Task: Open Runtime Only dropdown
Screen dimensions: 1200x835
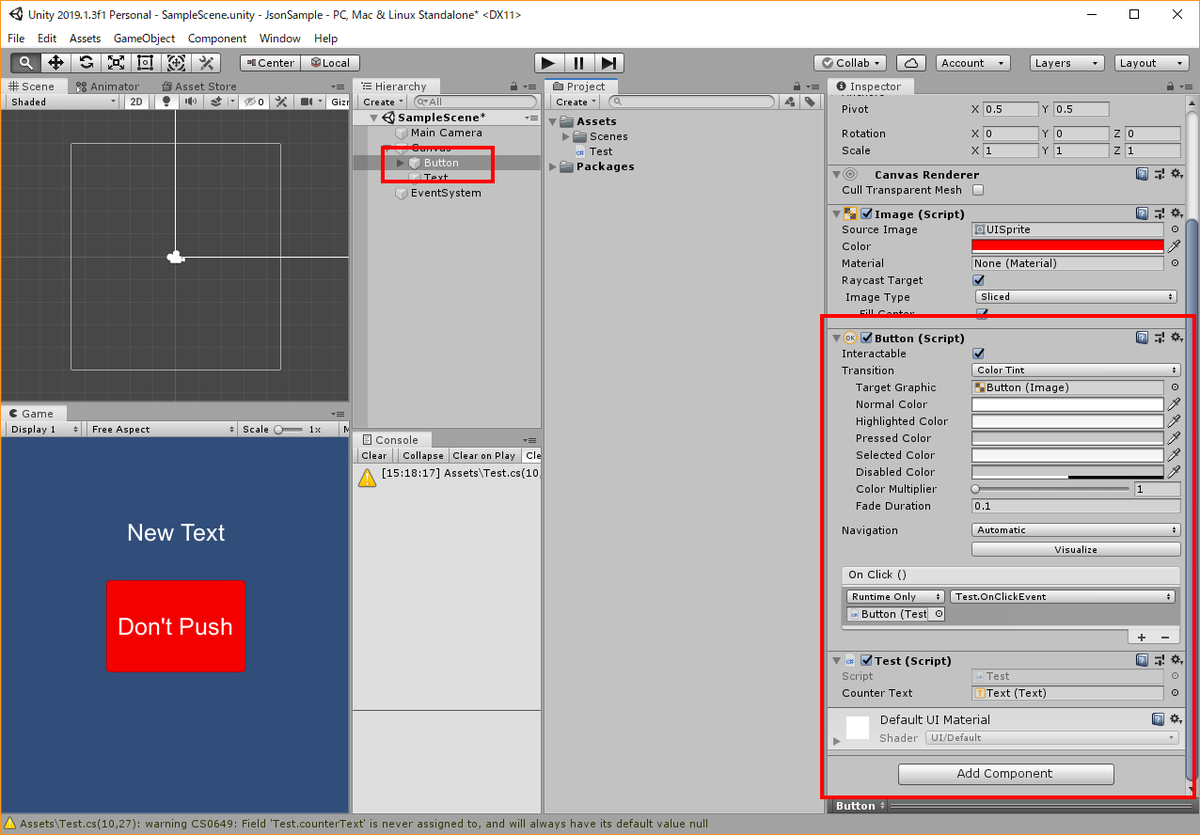Action: click(895, 597)
